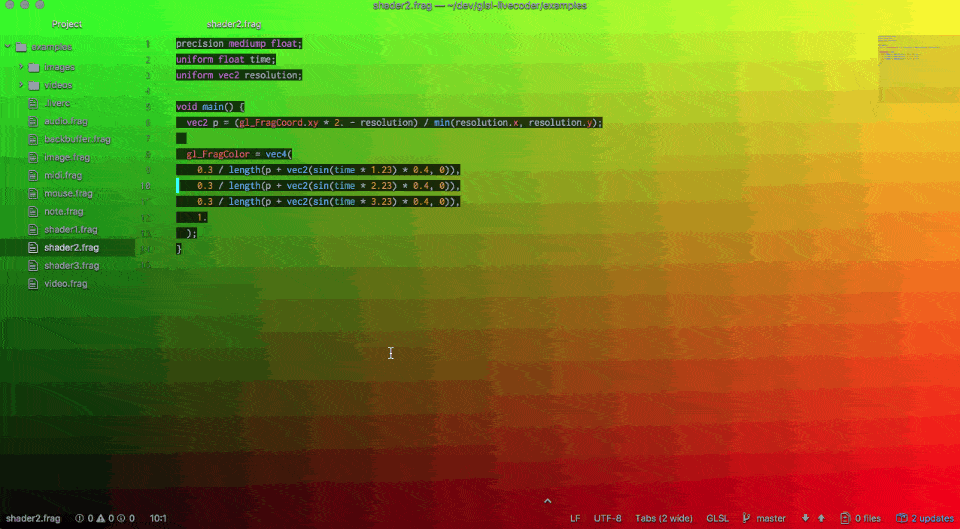Screen dimensions: 960x529
Task: Change line ending from LF
Action: (x=575, y=518)
